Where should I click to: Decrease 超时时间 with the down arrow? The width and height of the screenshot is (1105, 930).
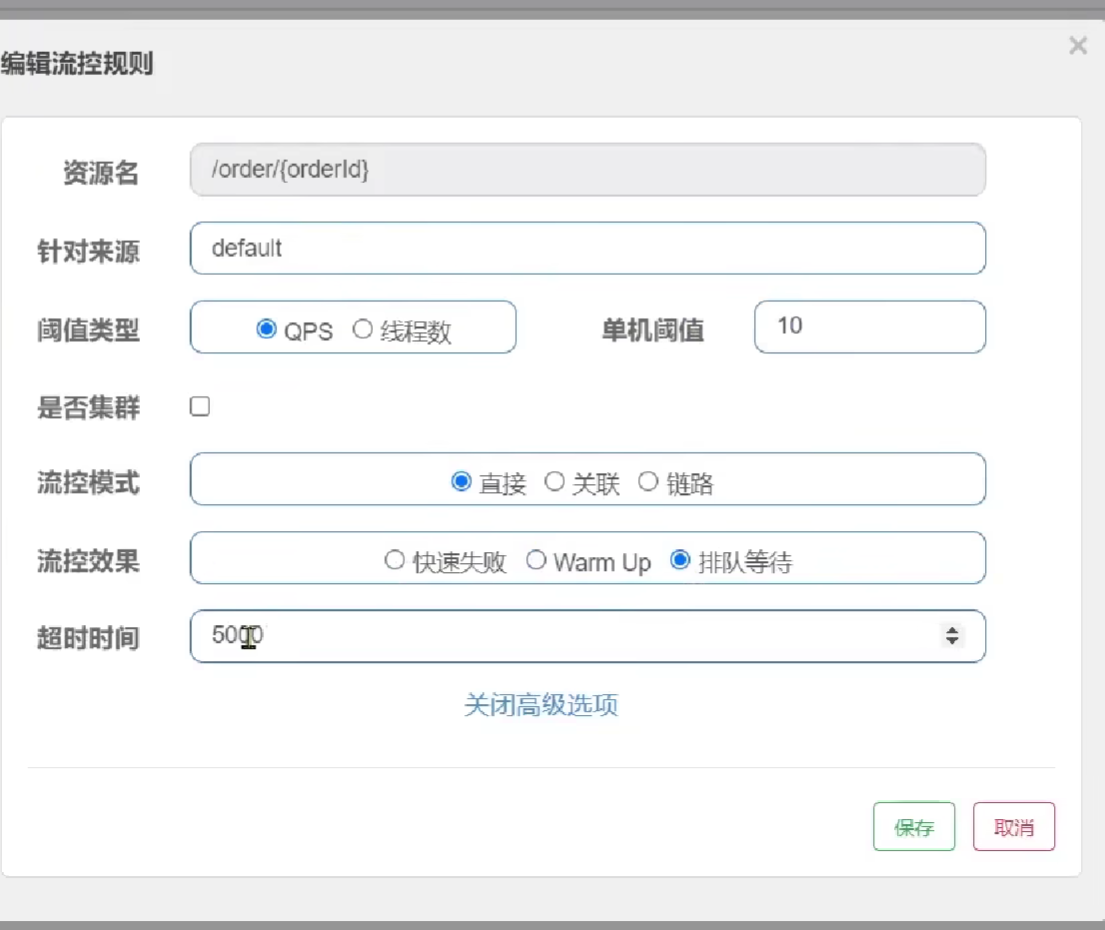[952, 641]
